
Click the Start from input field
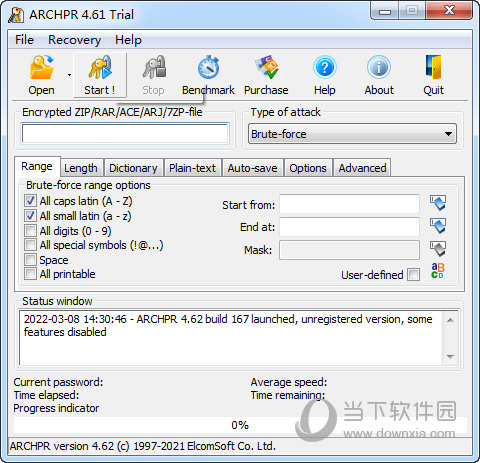[349, 204]
